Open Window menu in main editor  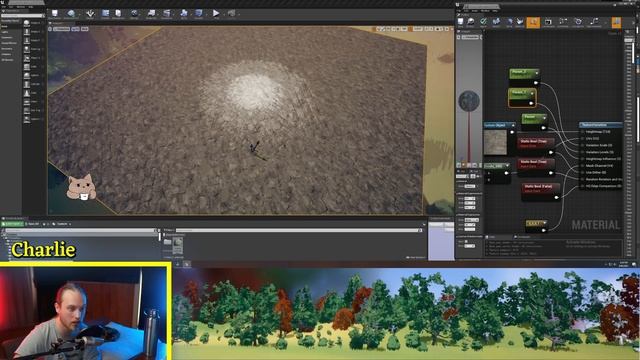(x=21, y=7)
